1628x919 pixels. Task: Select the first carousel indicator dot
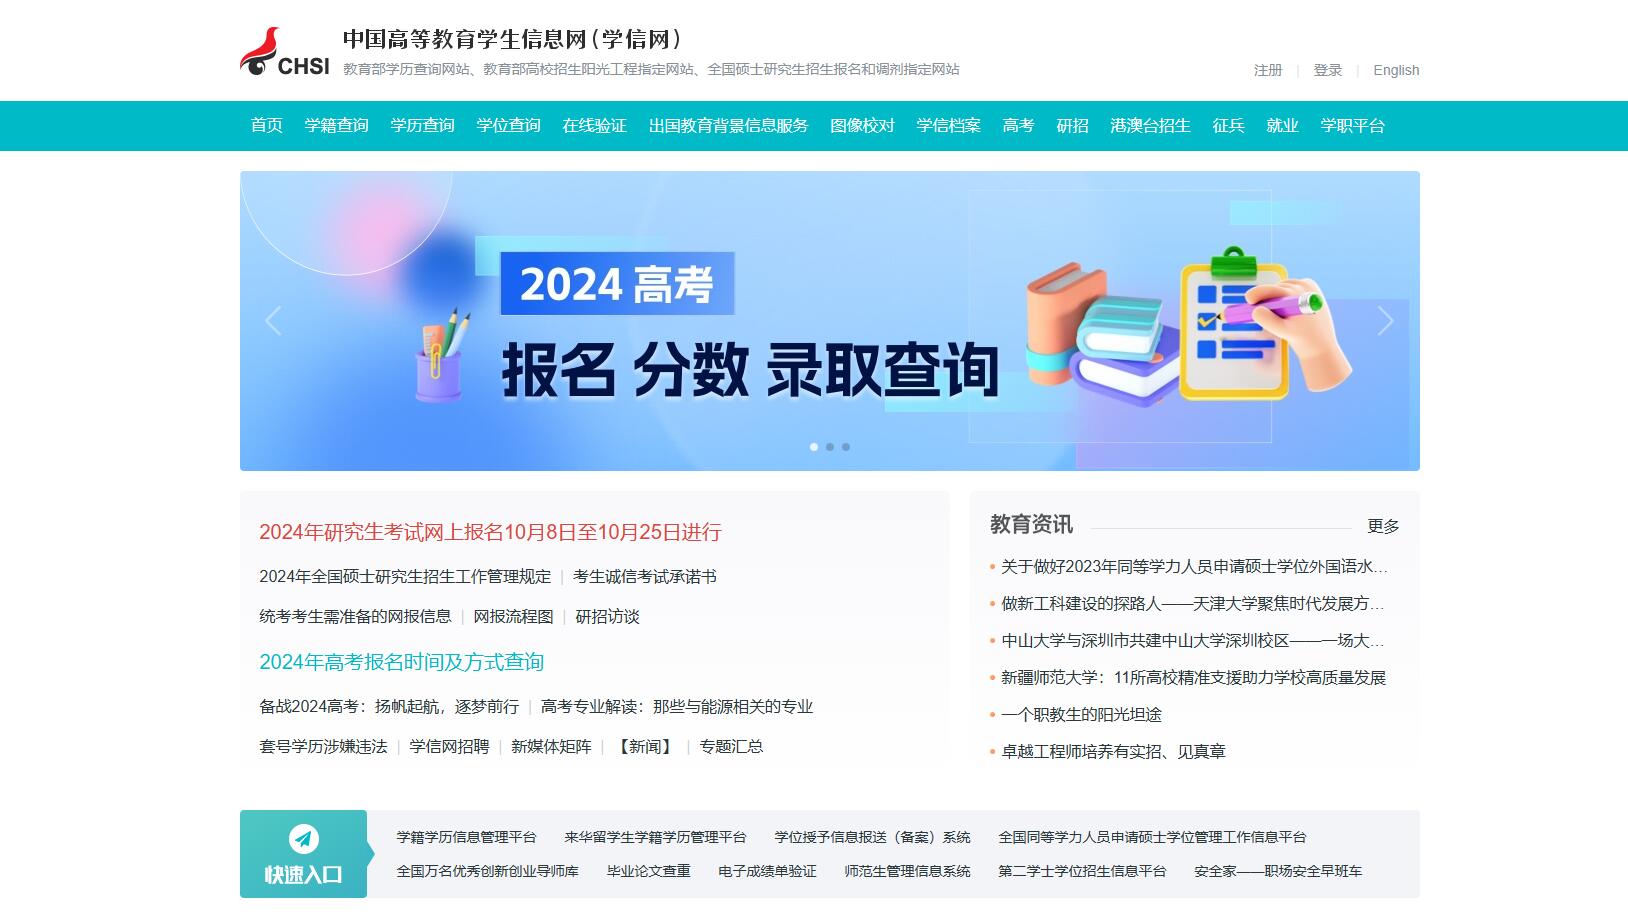click(x=814, y=447)
